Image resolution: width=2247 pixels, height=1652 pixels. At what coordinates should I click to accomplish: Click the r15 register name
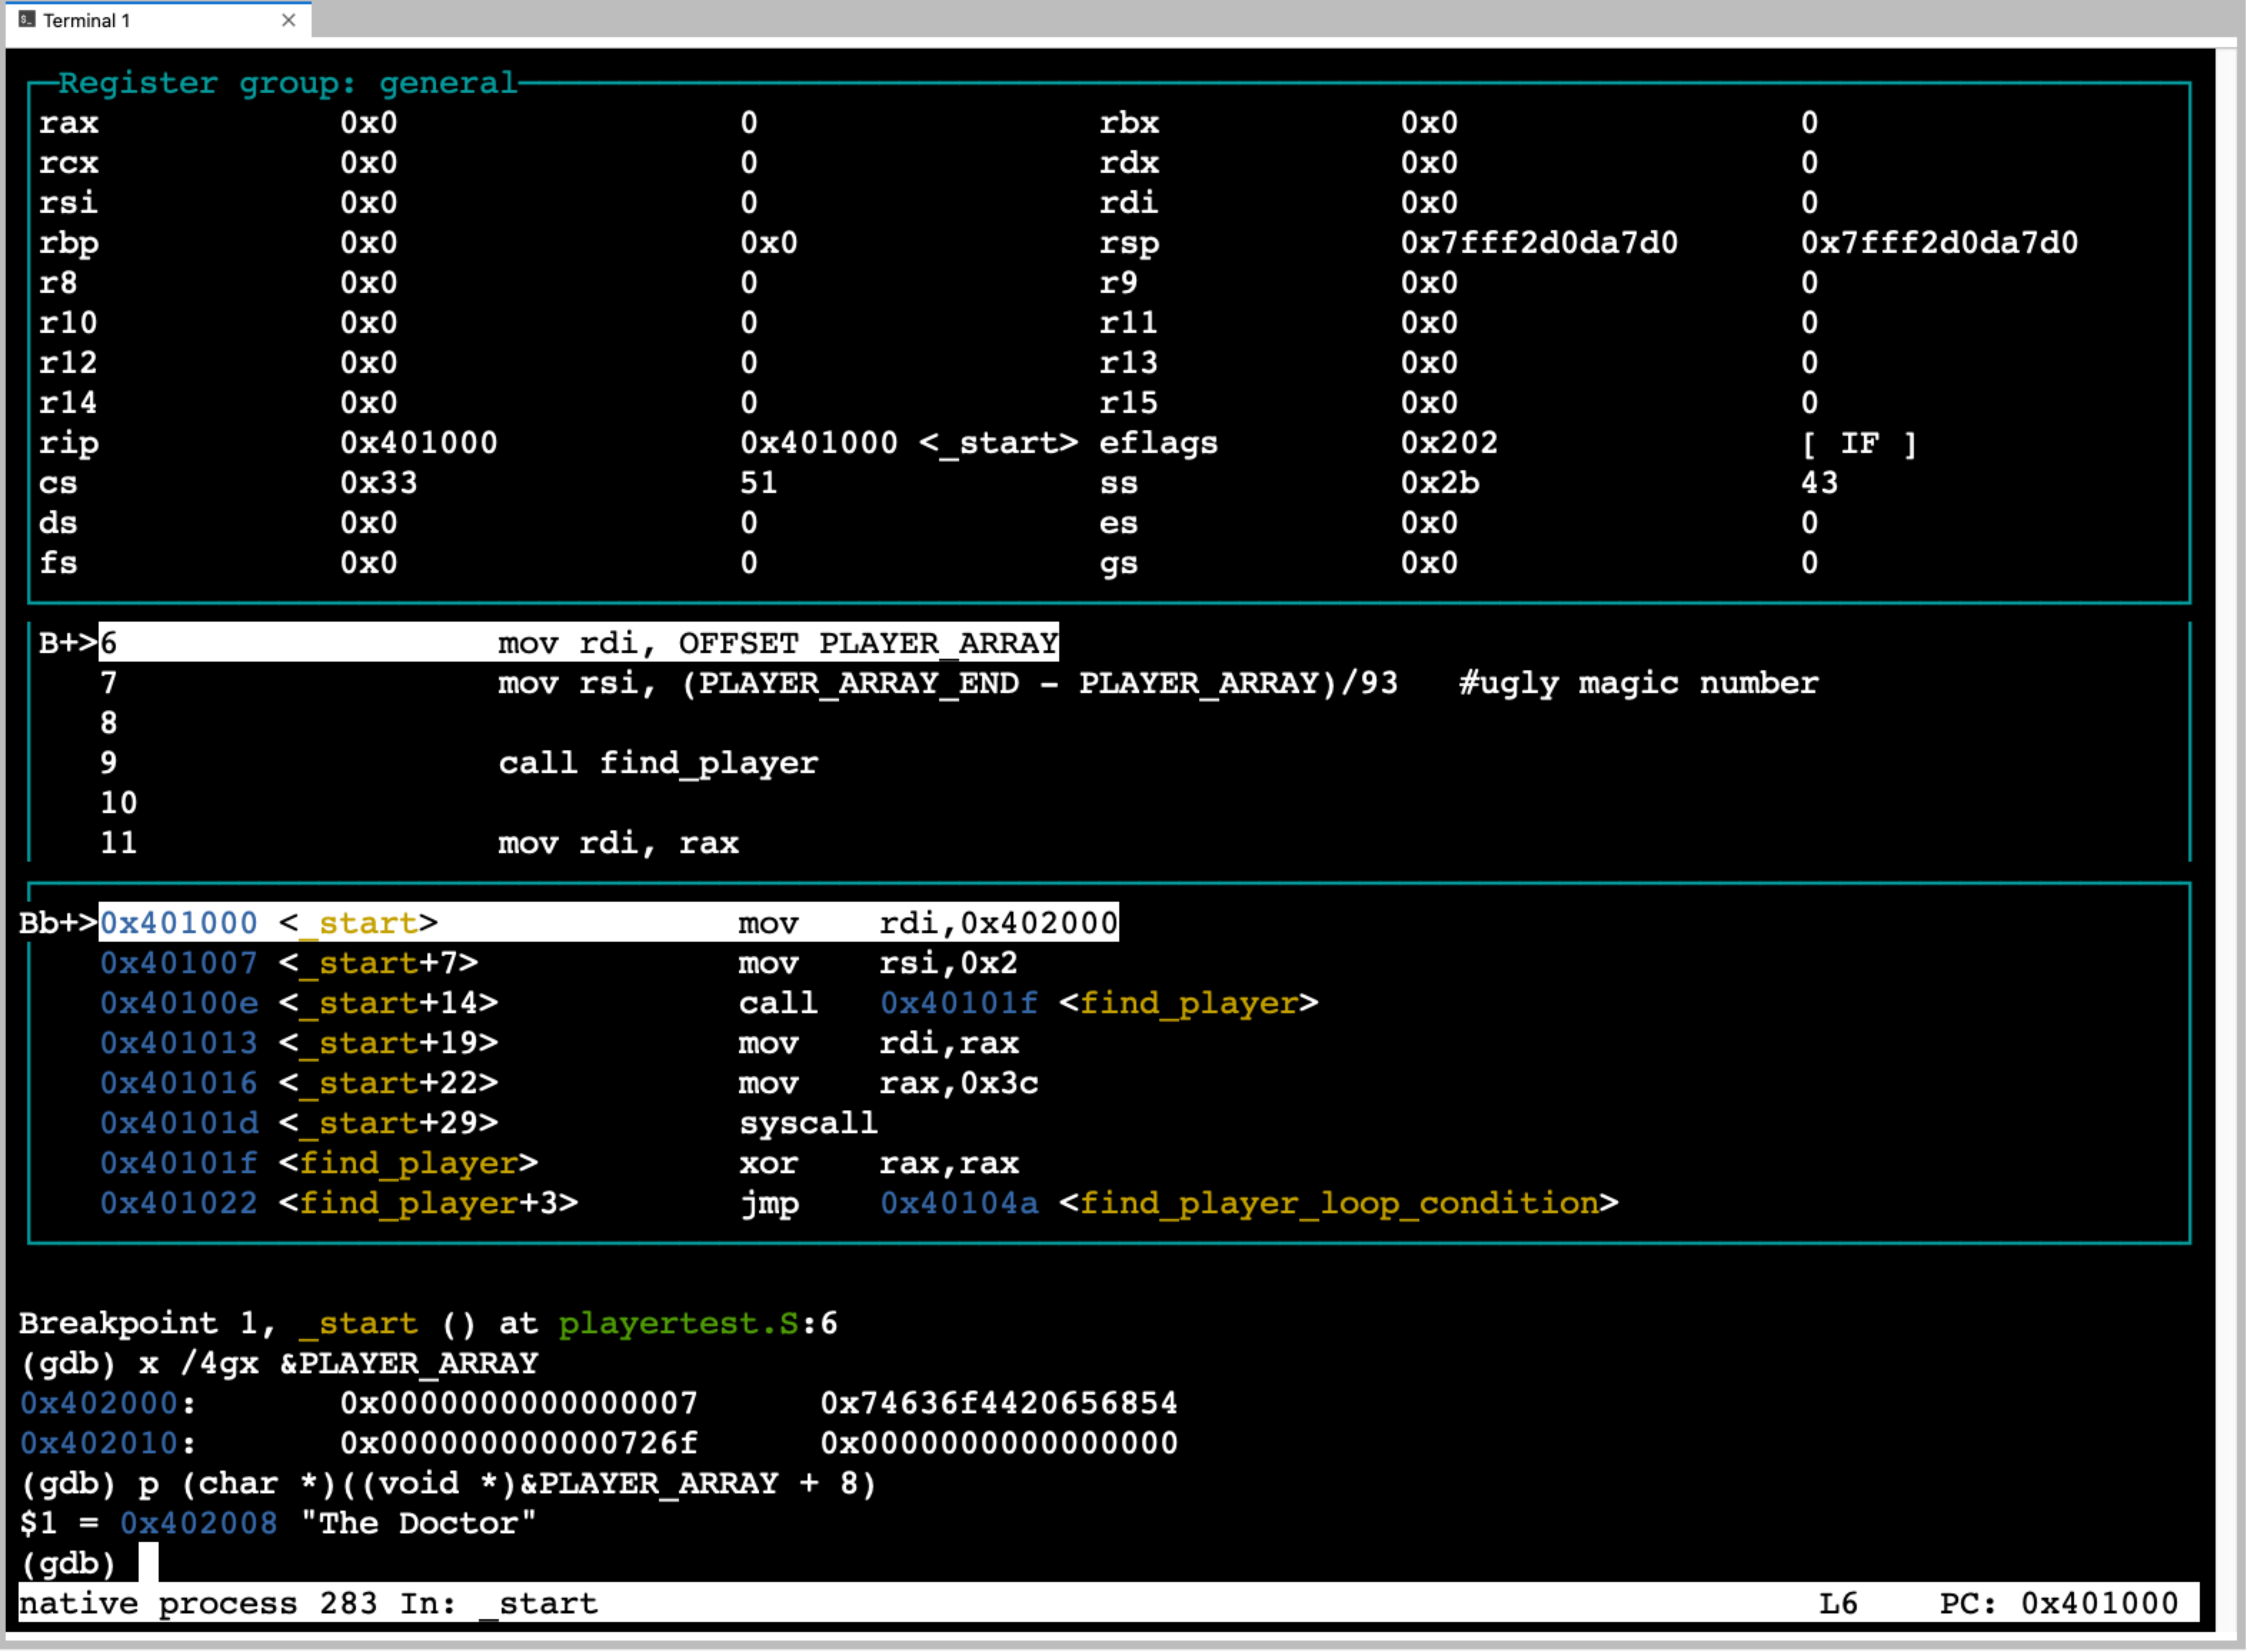tap(1129, 403)
